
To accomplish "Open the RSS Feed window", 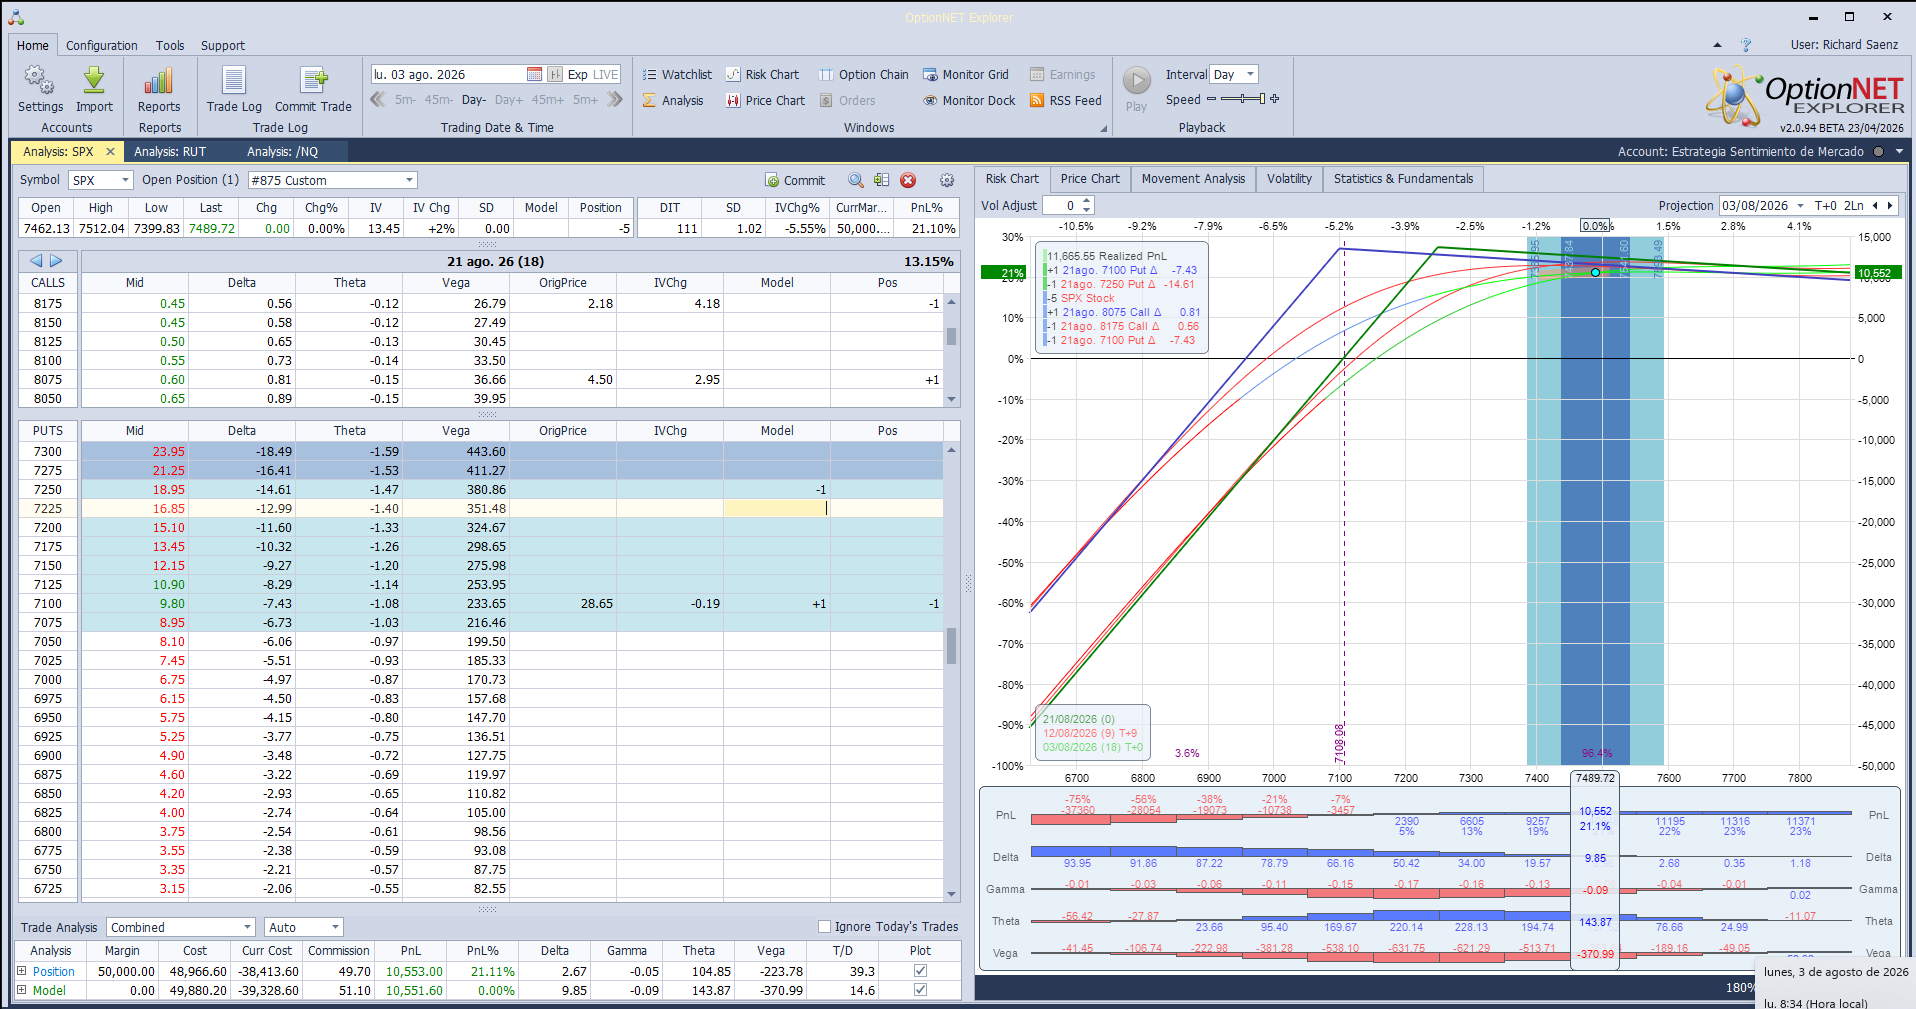I will (x=1065, y=100).
